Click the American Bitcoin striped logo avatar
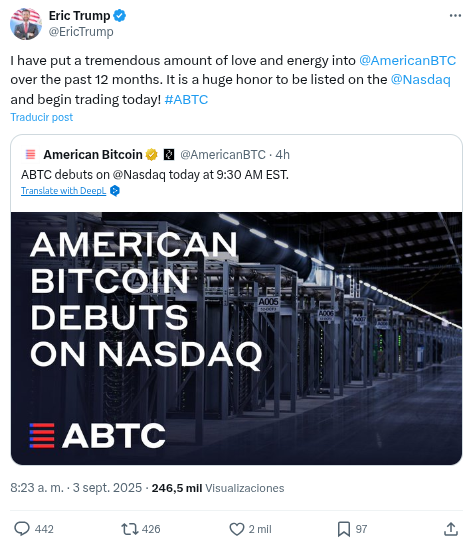This screenshot has height=541, width=471. (x=30, y=154)
